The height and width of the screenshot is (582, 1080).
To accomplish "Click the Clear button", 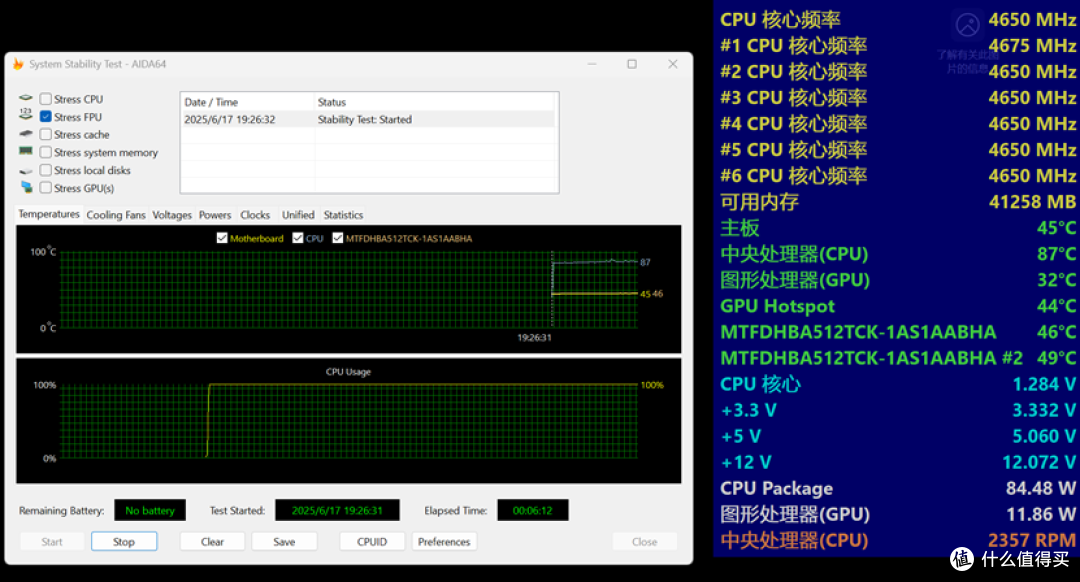I will [x=212, y=542].
